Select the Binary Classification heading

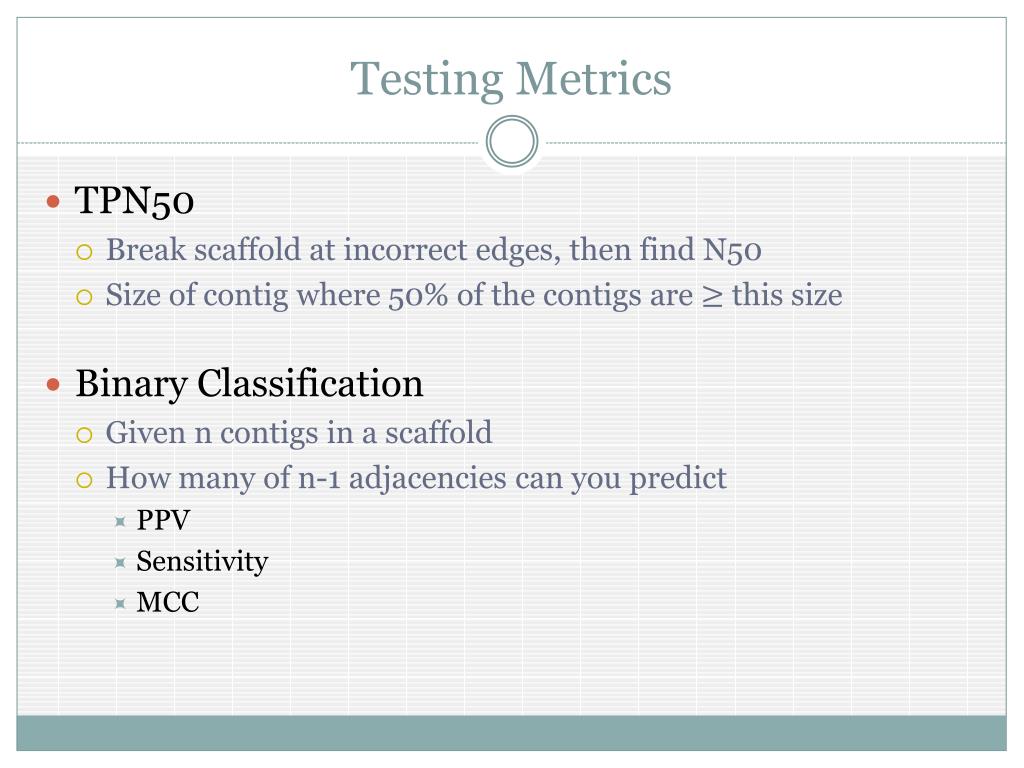point(249,384)
